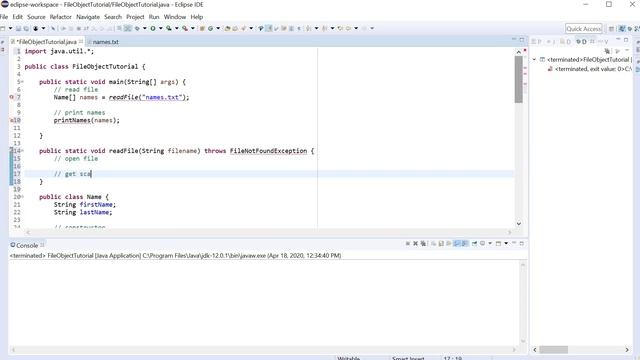Open the Navigate menu

coord(88,17)
